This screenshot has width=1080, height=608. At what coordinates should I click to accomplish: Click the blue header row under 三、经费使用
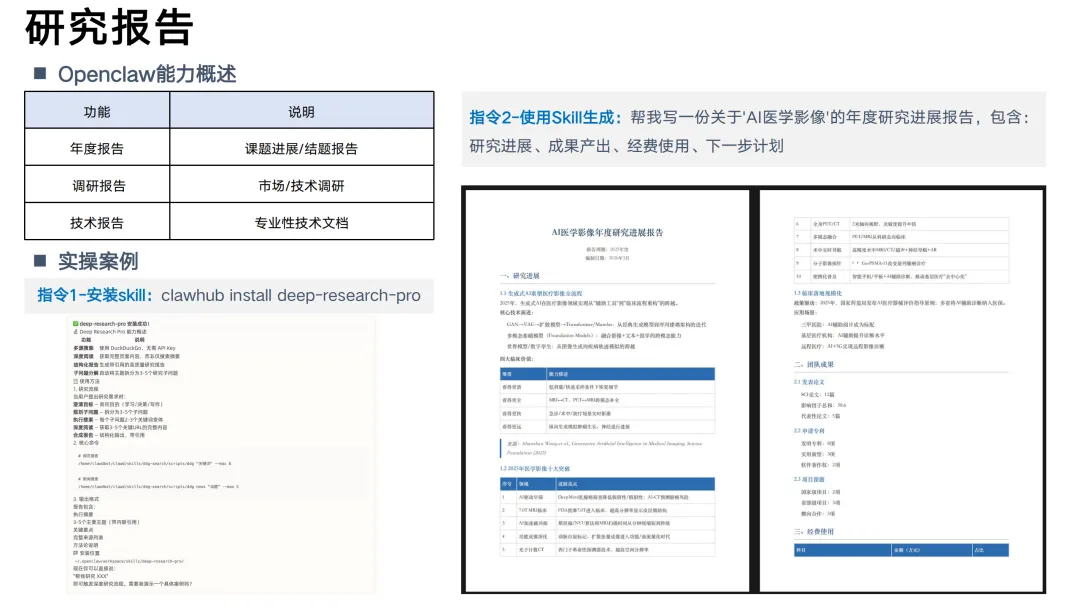(x=901, y=550)
